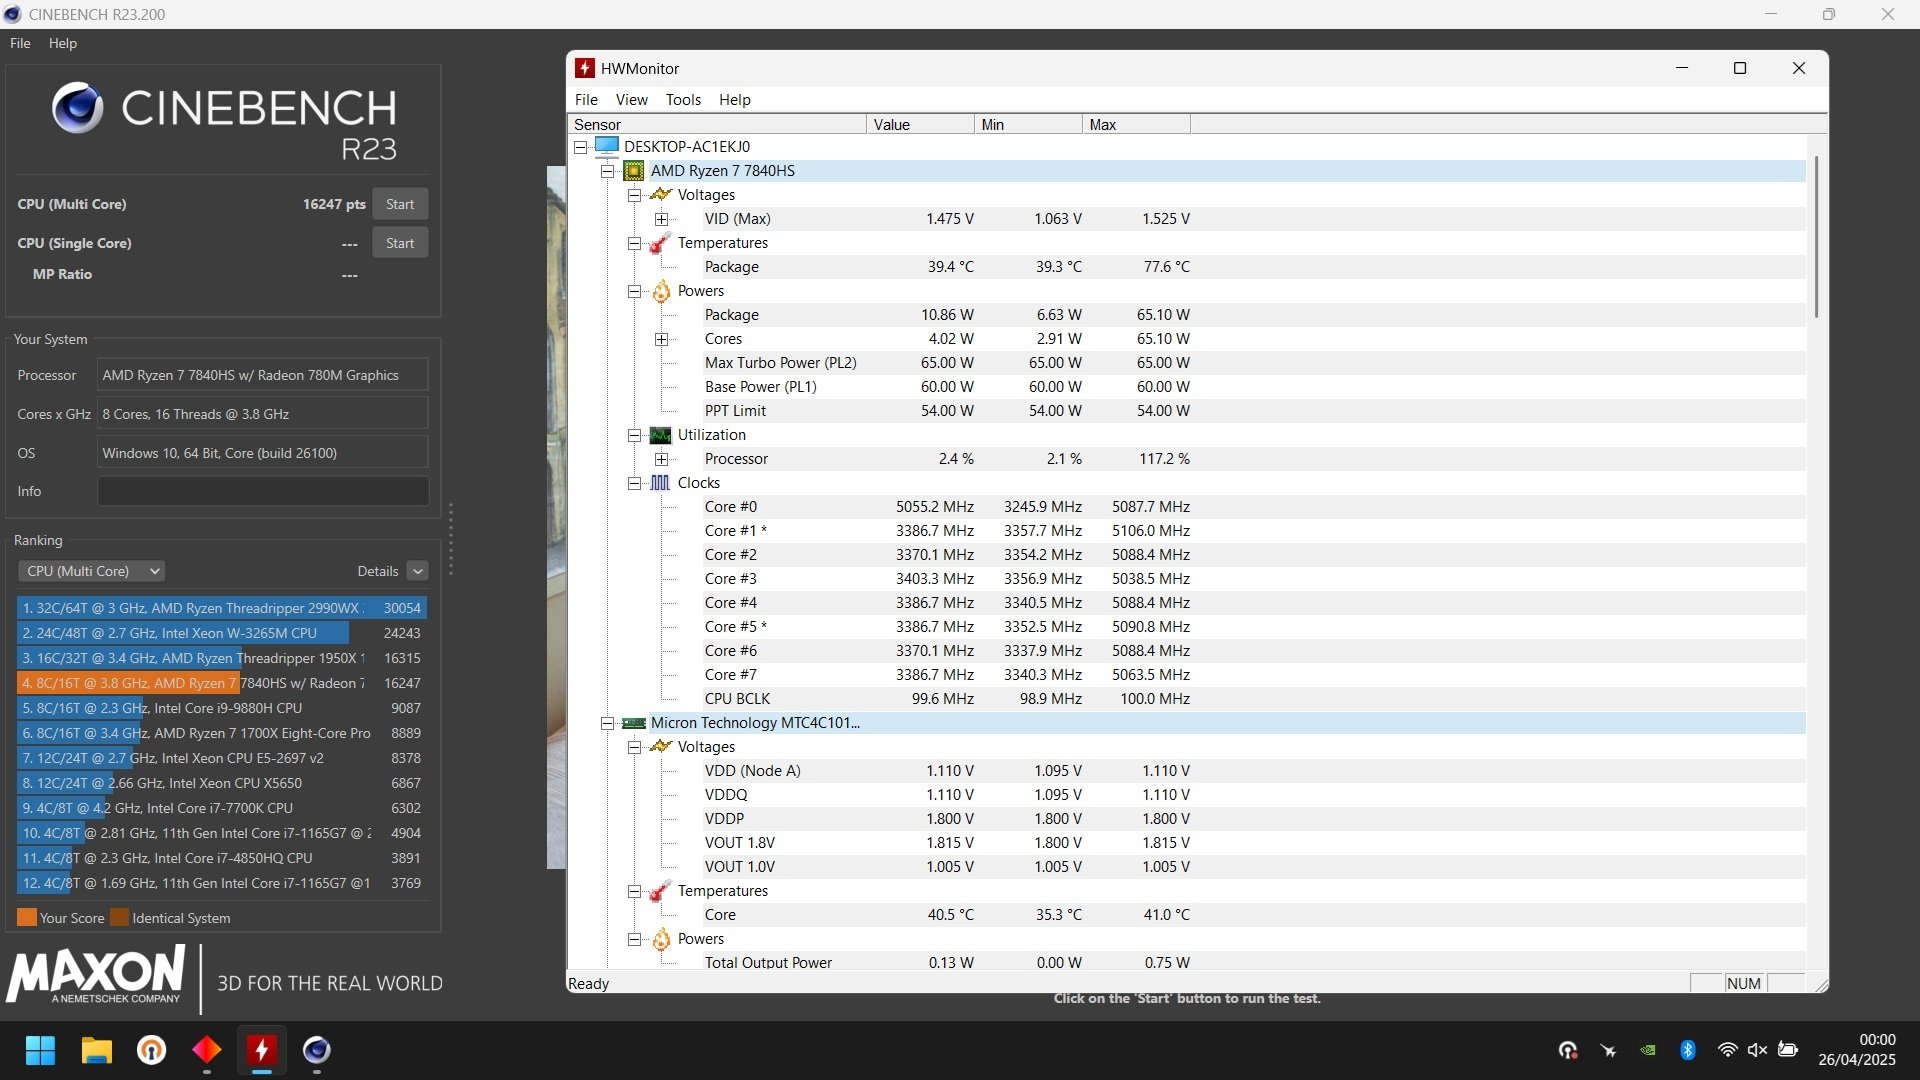Select the Threadripper 2990WX ranking row
The width and height of the screenshot is (1920, 1080).
click(x=222, y=608)
